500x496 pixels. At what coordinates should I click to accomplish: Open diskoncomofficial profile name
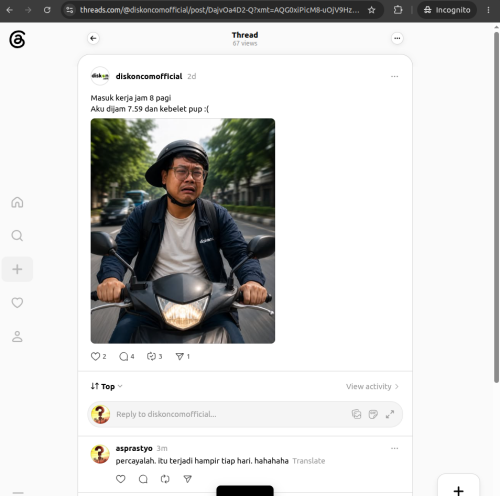click(149, 76)
